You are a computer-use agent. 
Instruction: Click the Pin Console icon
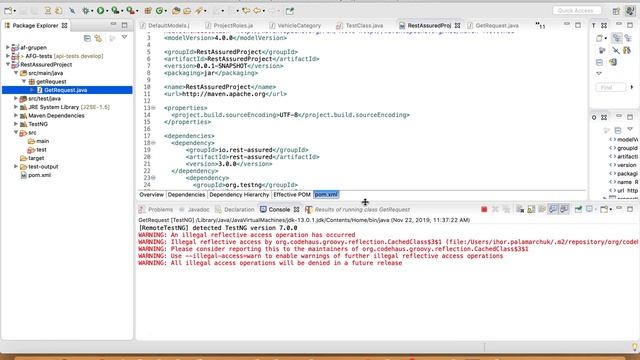click(x=578, y=209)
